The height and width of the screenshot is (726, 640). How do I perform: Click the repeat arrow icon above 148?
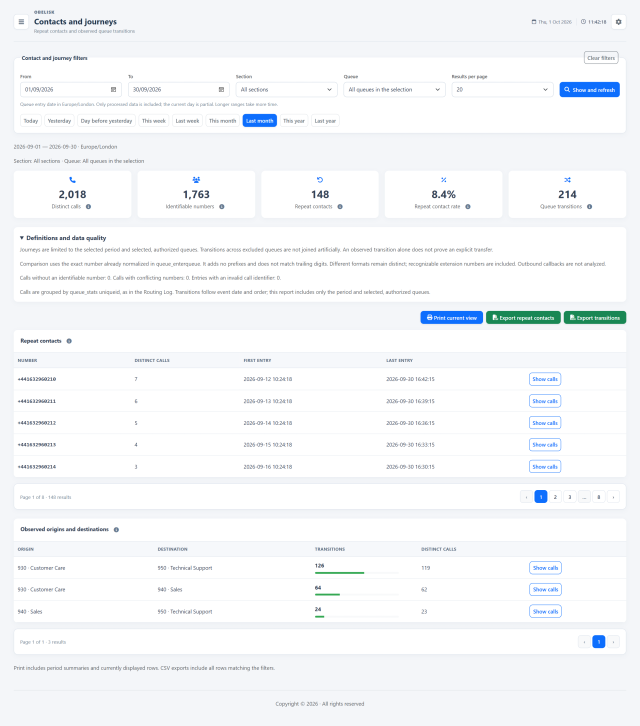tap(320, 180)
